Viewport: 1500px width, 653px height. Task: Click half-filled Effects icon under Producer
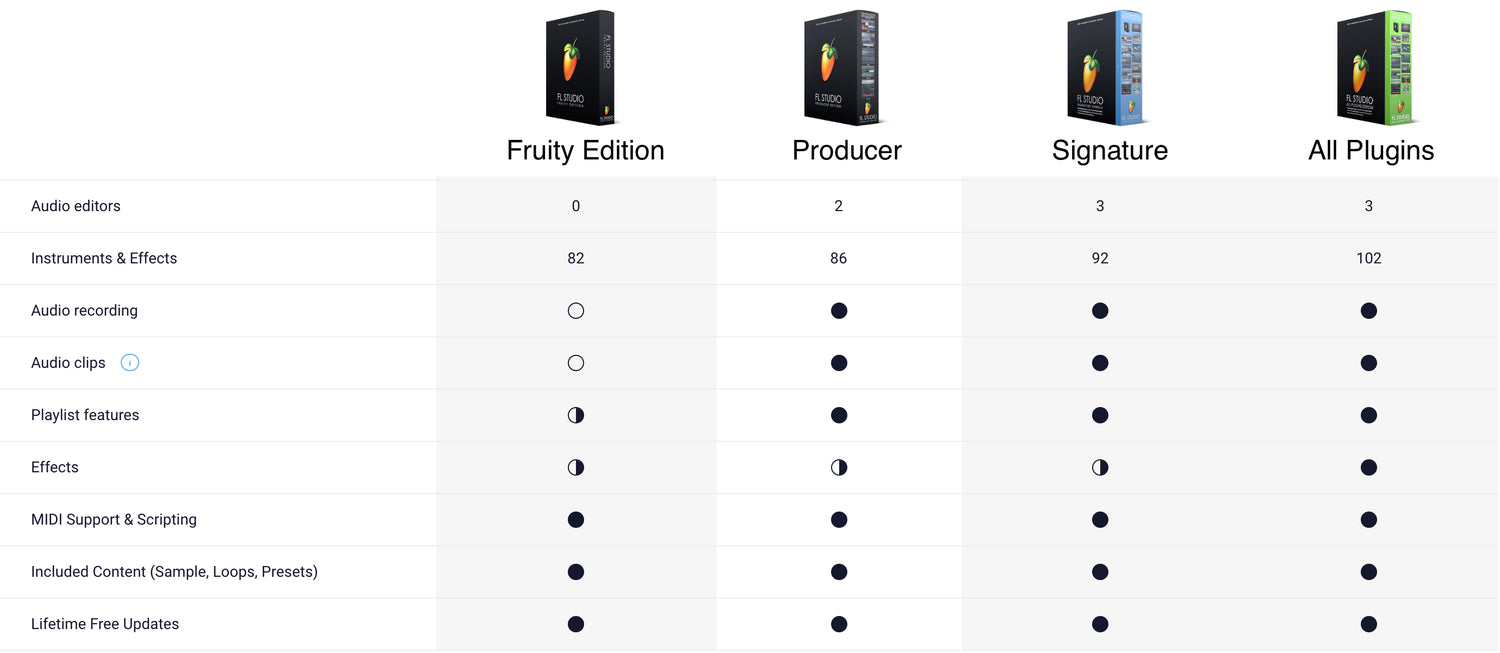[839, 467]
